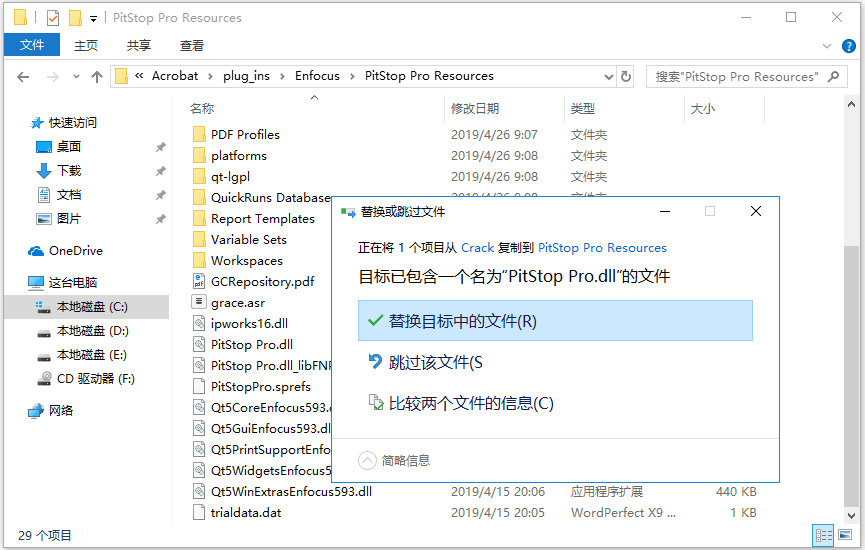Open Help with the blue question icon

tap(848, 46)
